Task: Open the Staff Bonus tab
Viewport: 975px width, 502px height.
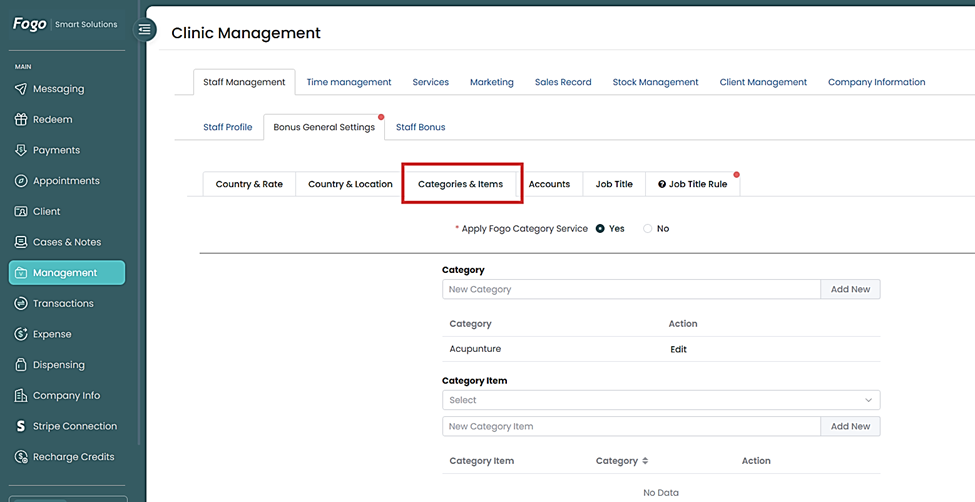Action: (x=420, y=127)
